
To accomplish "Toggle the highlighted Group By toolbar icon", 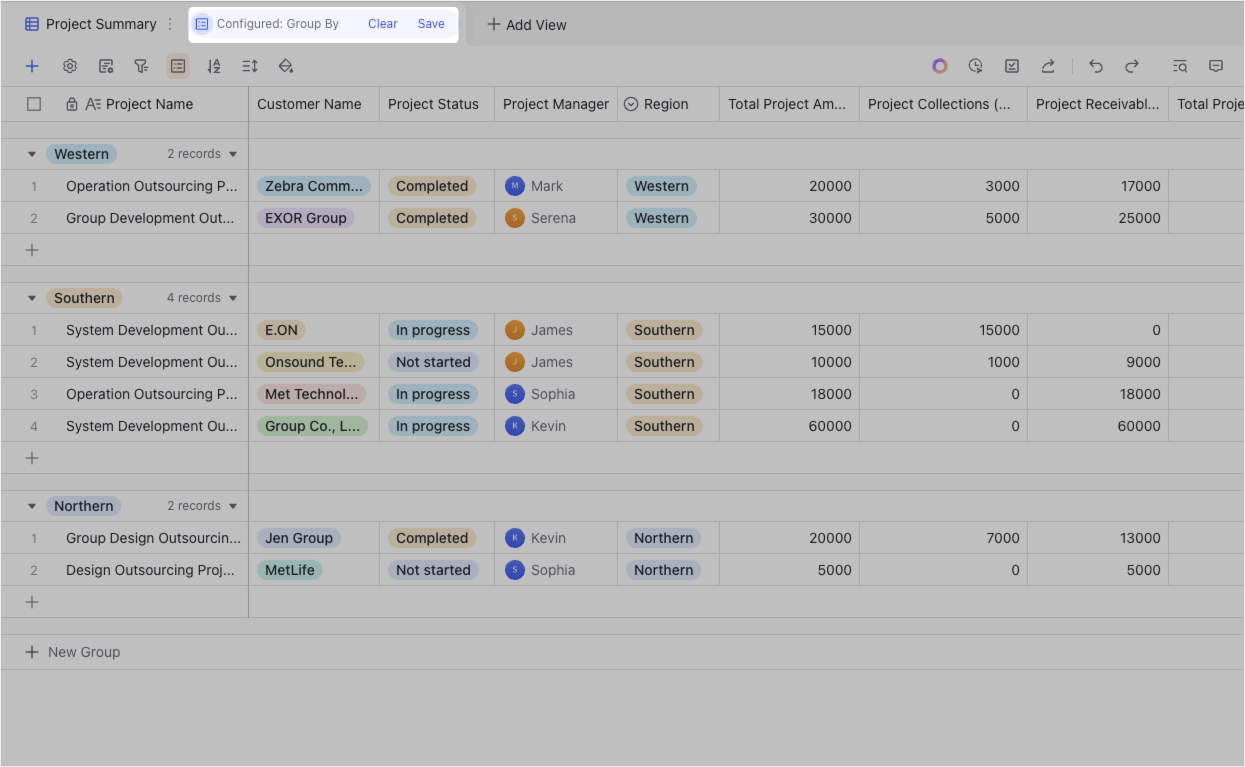I will point(178,66).
